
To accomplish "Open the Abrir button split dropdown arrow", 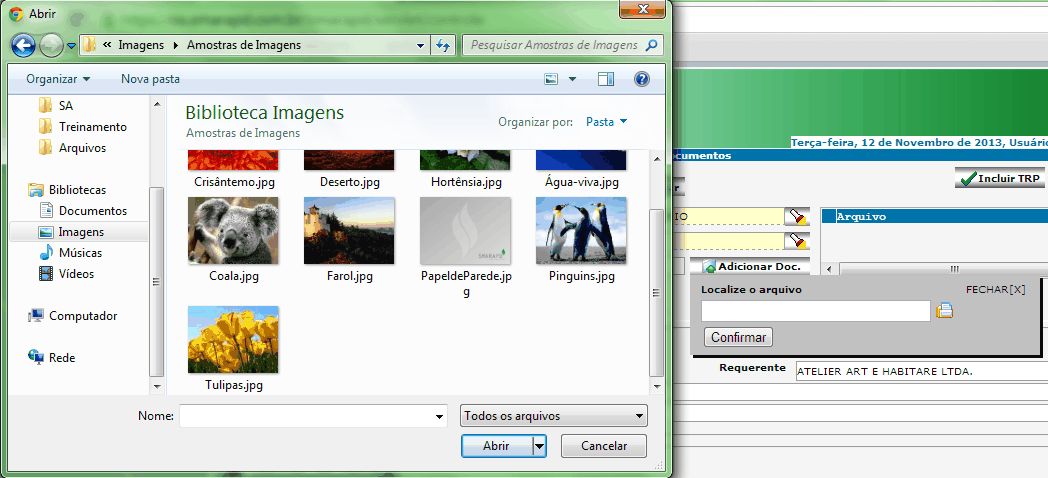I will (539, 446).
